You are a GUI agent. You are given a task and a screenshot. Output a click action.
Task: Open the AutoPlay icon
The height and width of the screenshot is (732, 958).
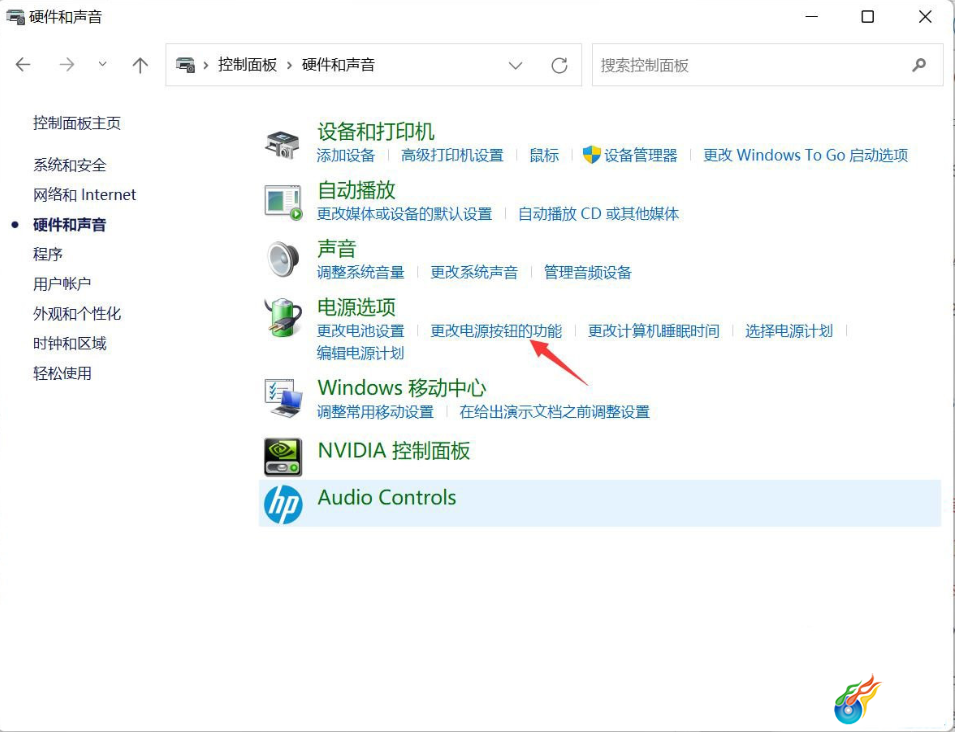(x=283, y=202)
